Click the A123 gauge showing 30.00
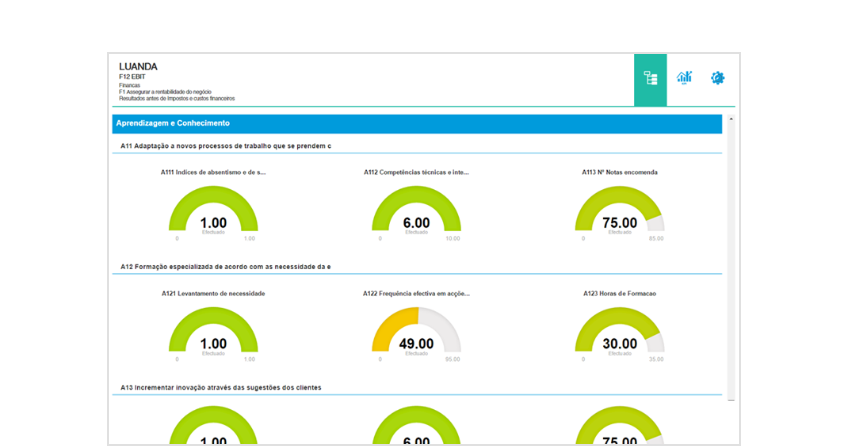848x446 pixels. tap(619, 332)
